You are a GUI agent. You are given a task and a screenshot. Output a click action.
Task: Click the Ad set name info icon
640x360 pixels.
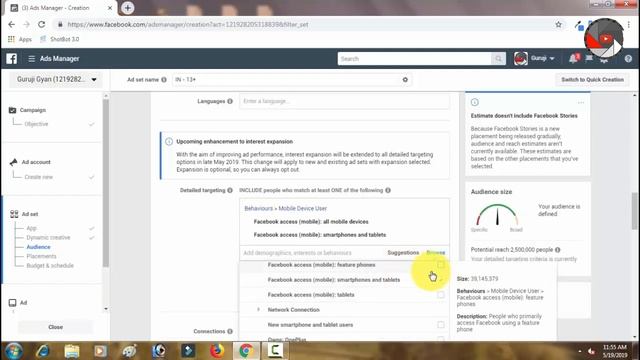[x=164, y=80]
